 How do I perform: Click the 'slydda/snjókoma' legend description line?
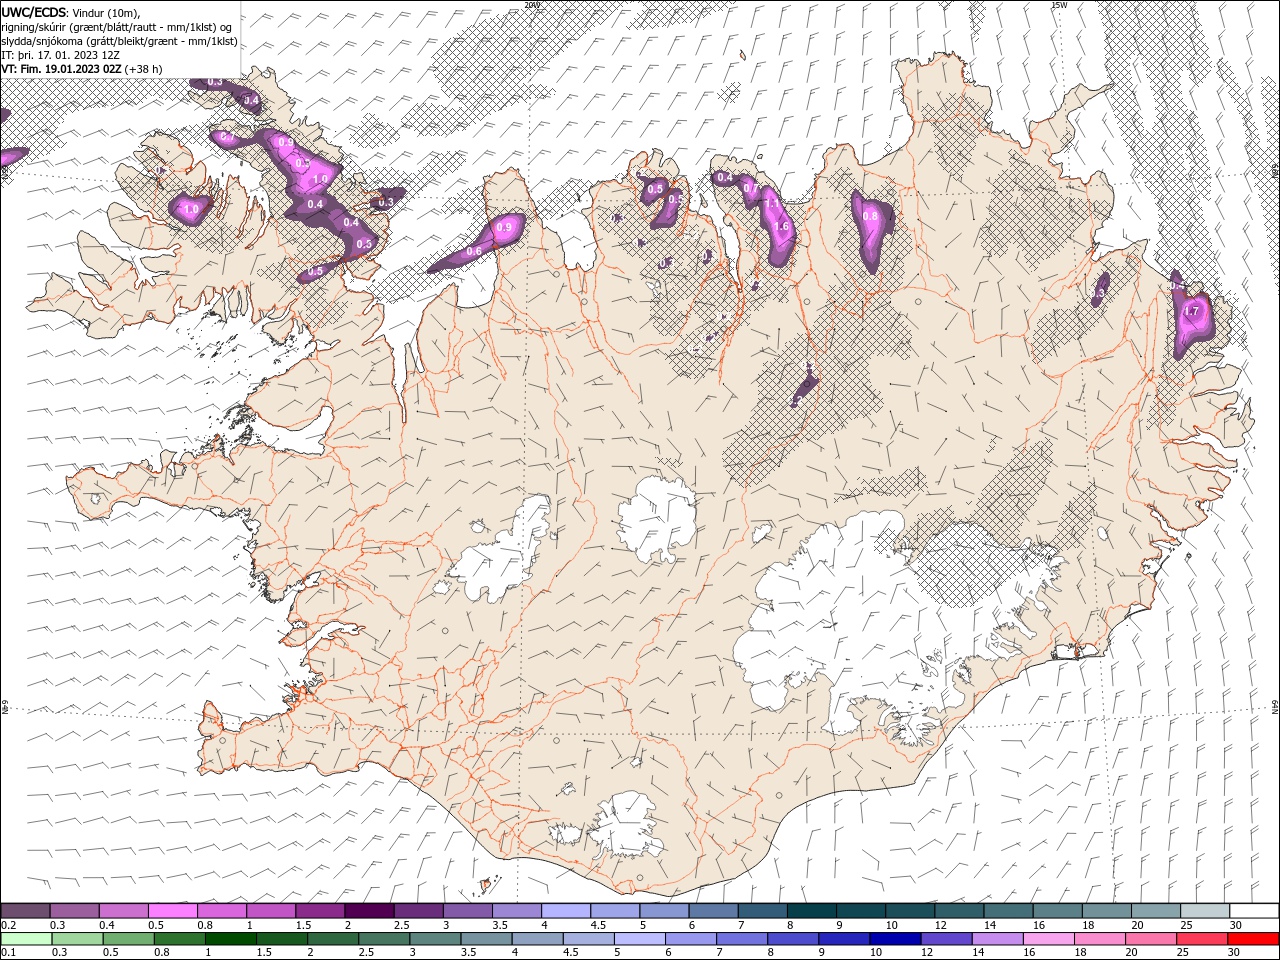point(119,41)
